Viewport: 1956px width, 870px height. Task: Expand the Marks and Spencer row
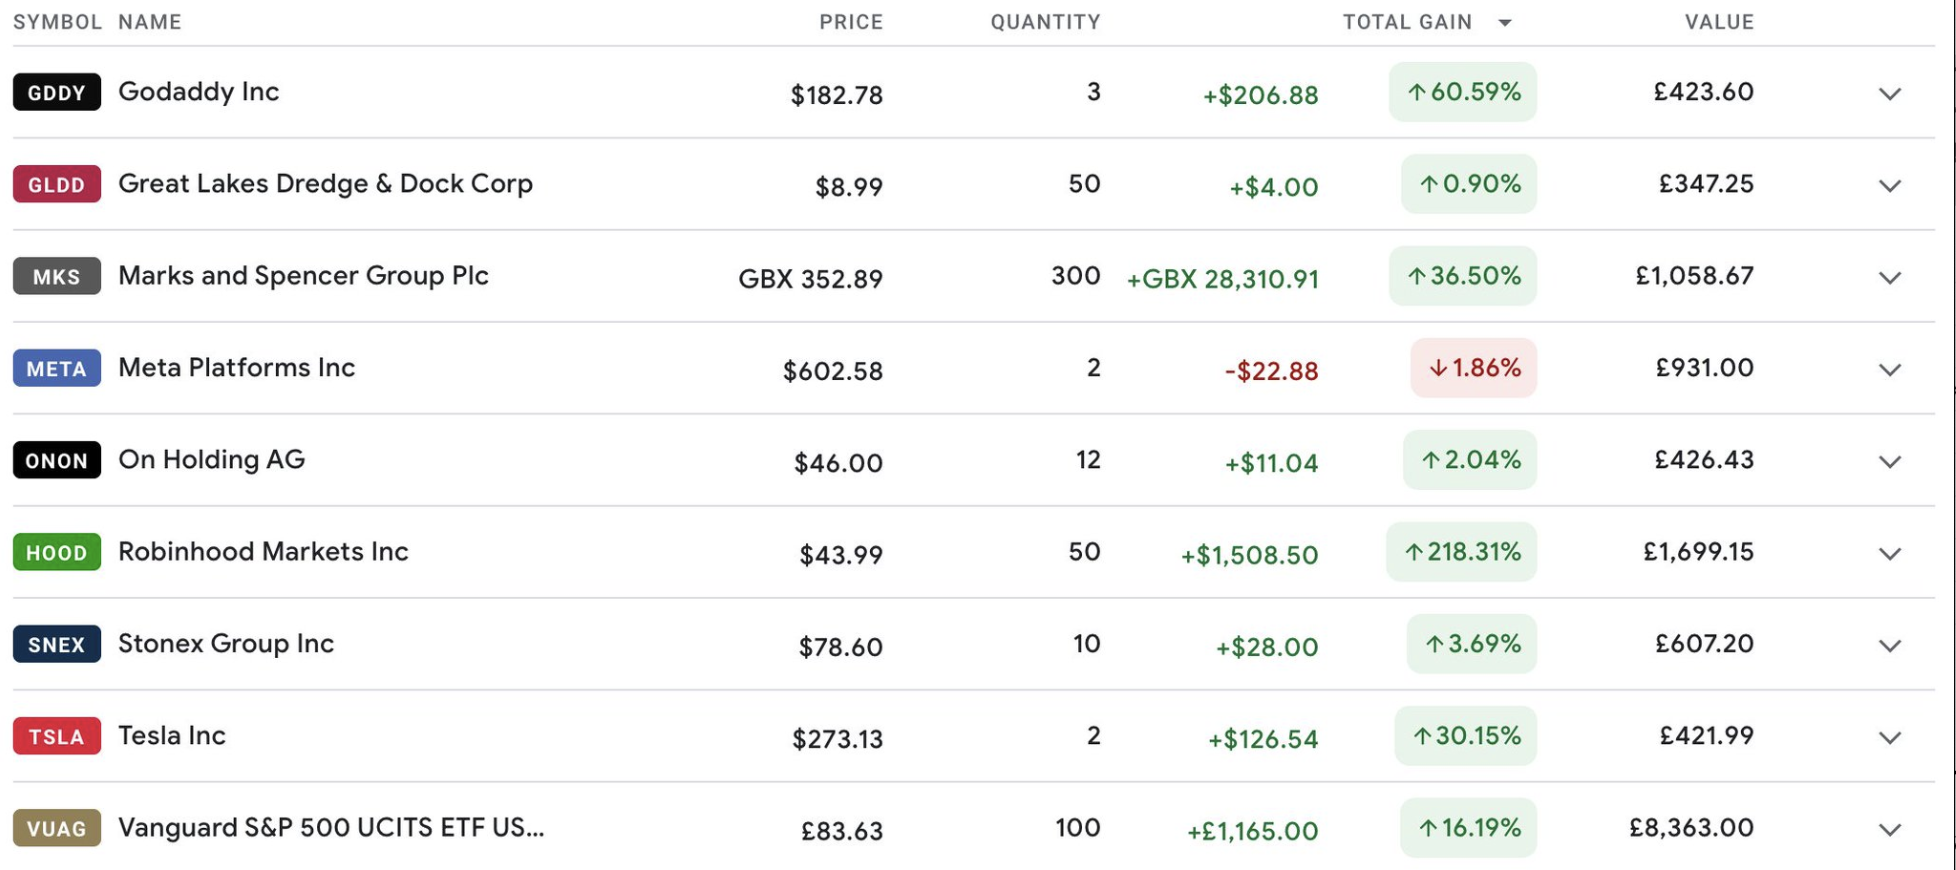coord(1889,278)
